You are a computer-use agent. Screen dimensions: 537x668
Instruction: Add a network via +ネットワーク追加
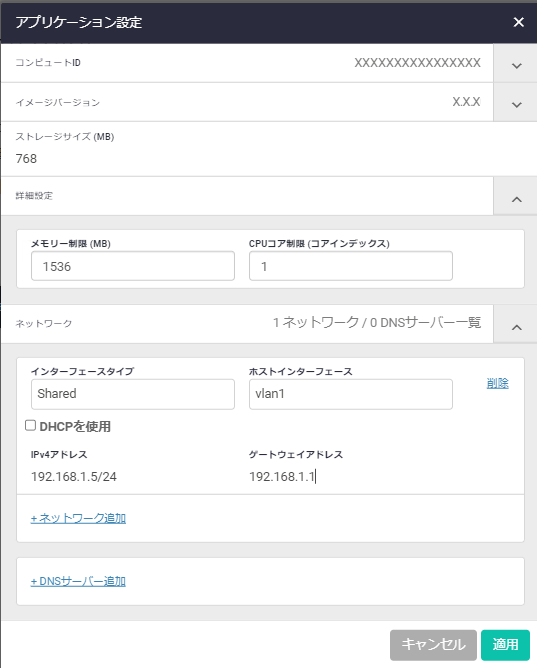78,518
